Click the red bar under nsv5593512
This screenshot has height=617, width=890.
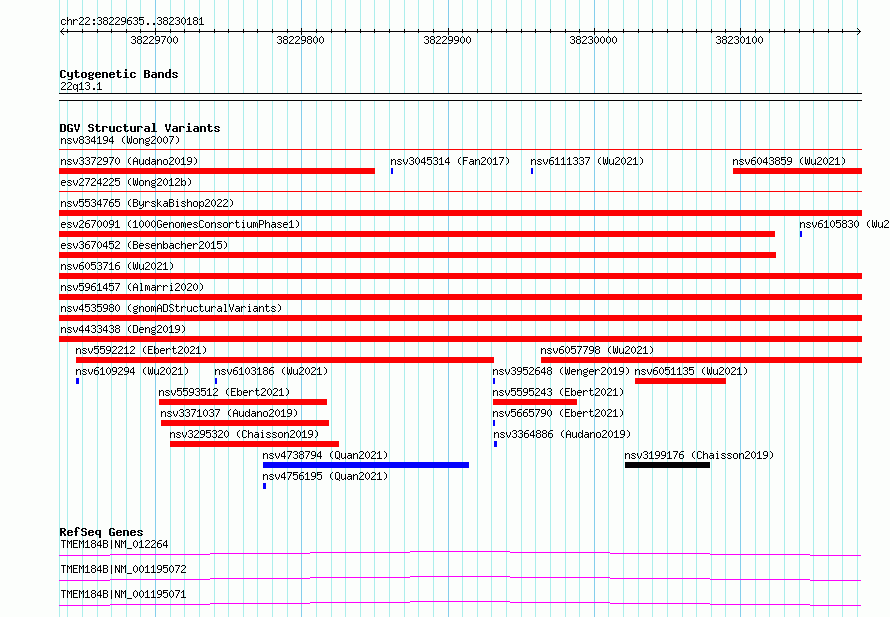pos(243,402)
